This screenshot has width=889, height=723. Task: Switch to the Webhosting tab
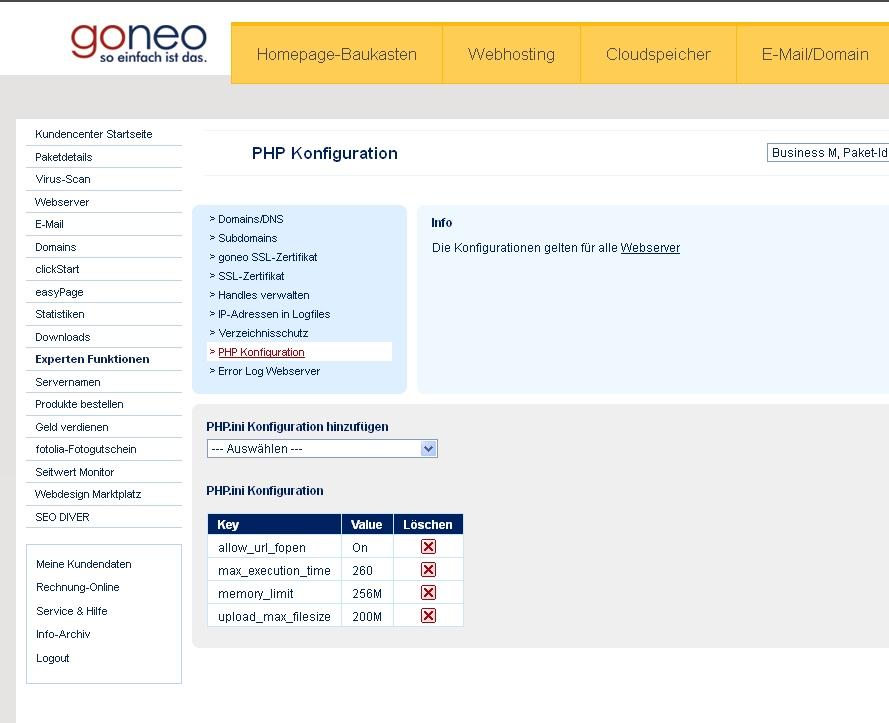click(x=511, y=54)
